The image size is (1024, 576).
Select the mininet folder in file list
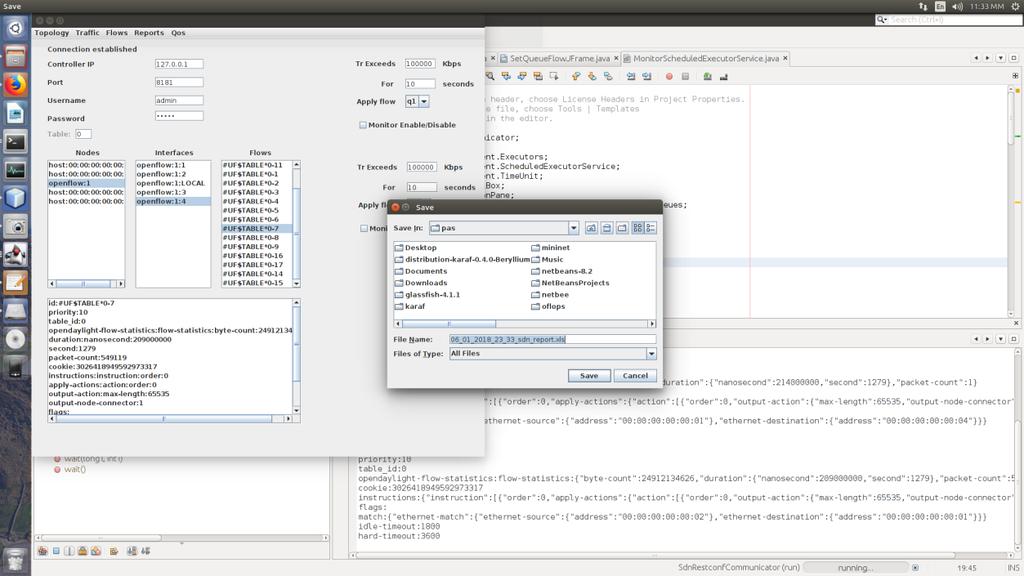click(x=550, y=248)
